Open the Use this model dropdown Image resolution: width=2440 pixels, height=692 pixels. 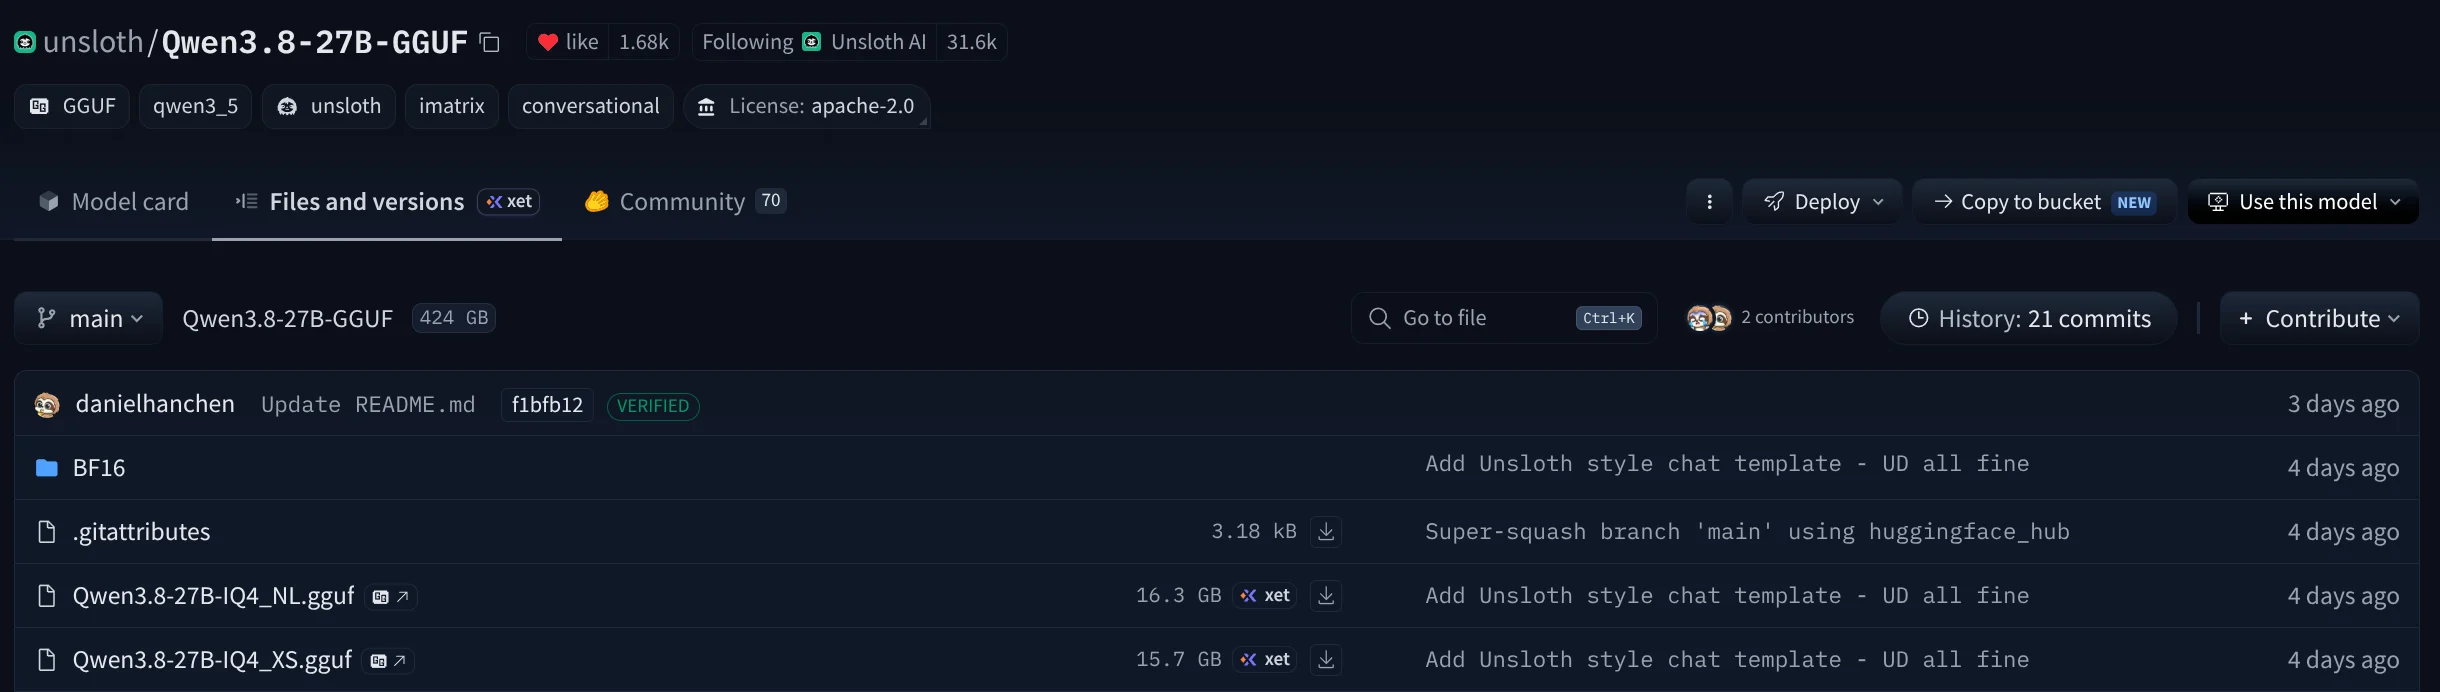2303,202
